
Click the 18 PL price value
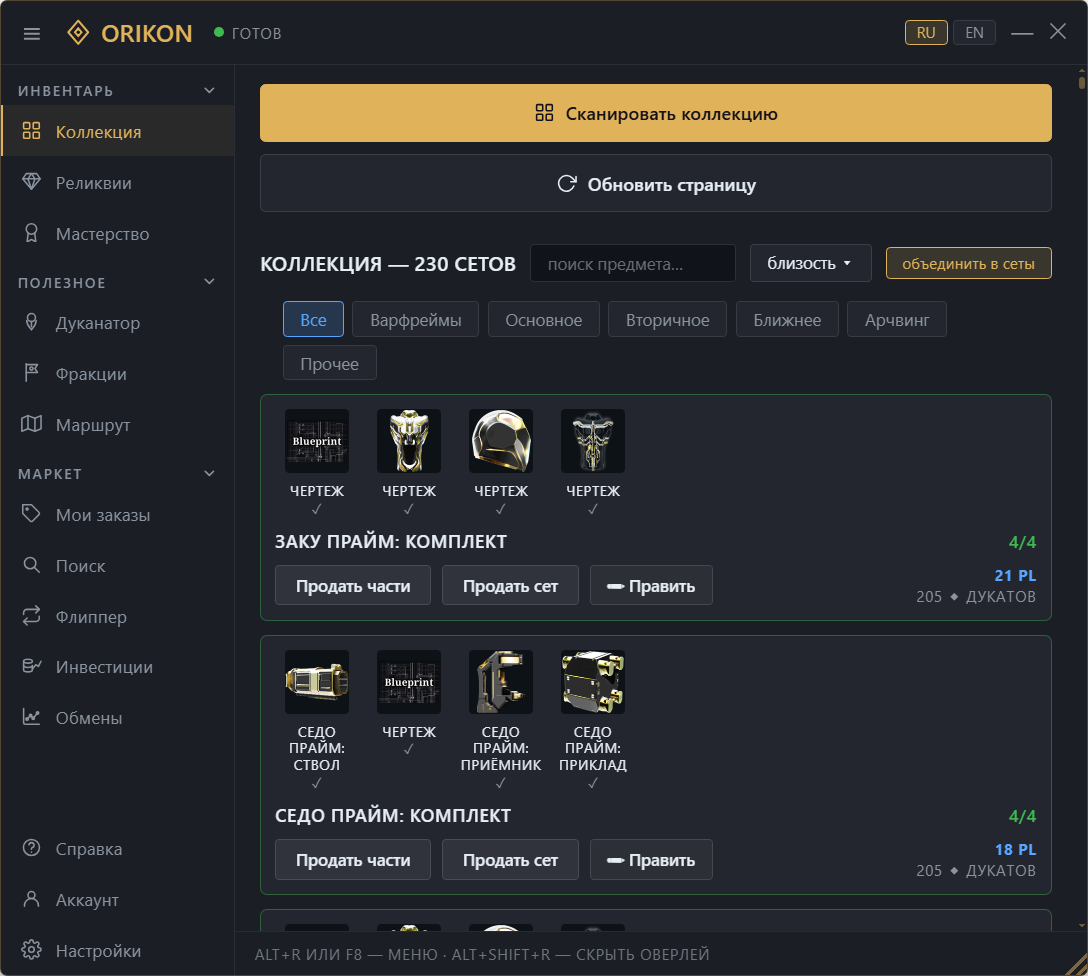[x=1015, y=849]
